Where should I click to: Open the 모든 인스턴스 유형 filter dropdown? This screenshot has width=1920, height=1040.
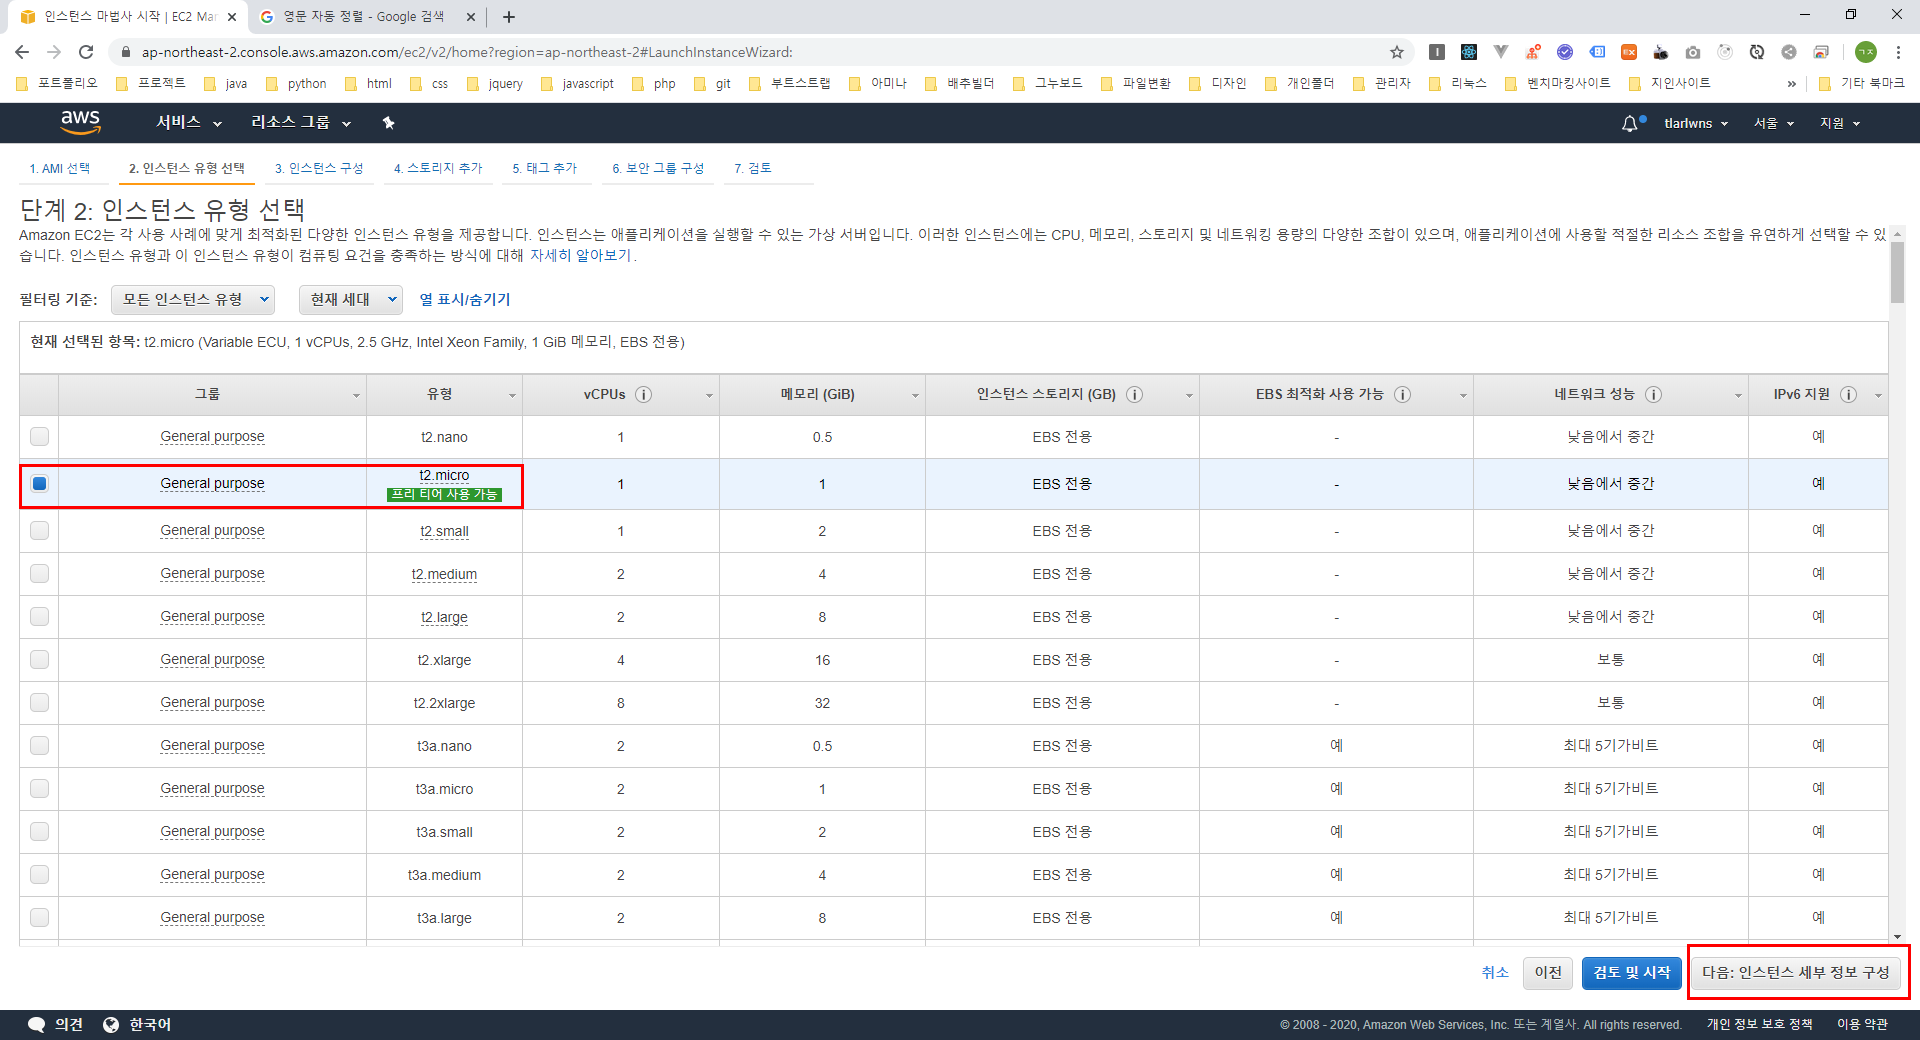click(193, 299)
